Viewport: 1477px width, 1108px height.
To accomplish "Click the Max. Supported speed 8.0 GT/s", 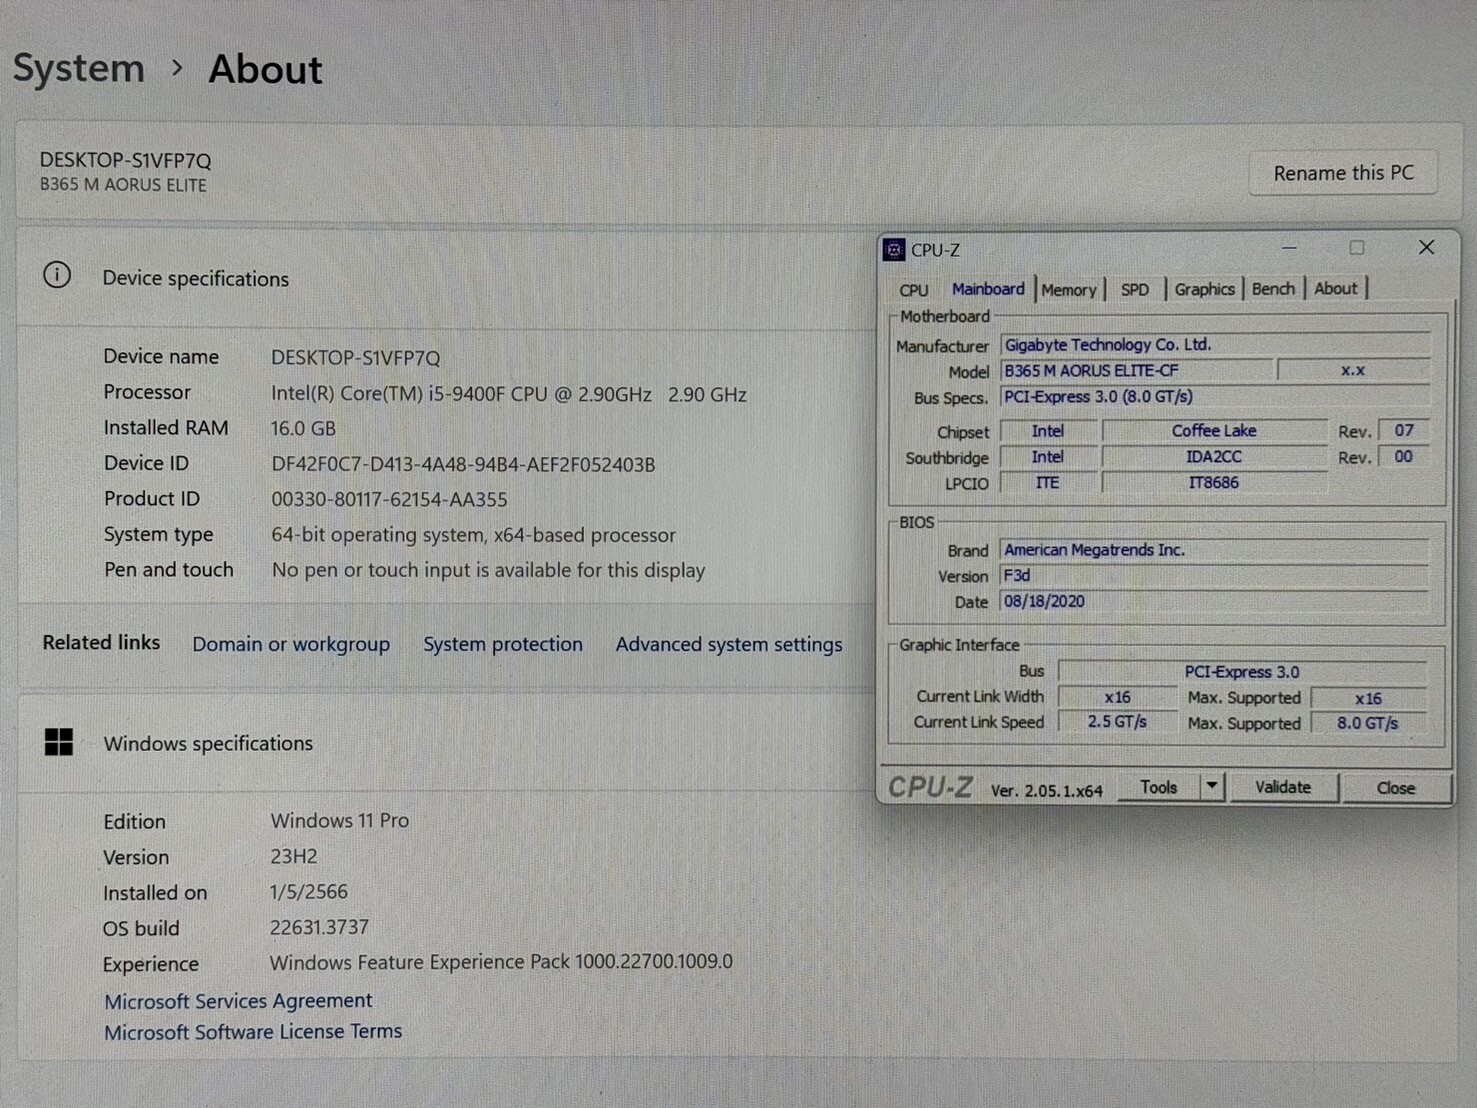I will (1368, 723).
